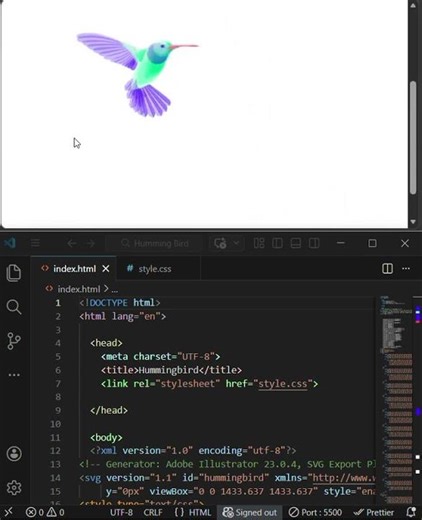This screenshot has height=520, width=422.
Task: Go back with the left arrow
Action: coord(72,244)
